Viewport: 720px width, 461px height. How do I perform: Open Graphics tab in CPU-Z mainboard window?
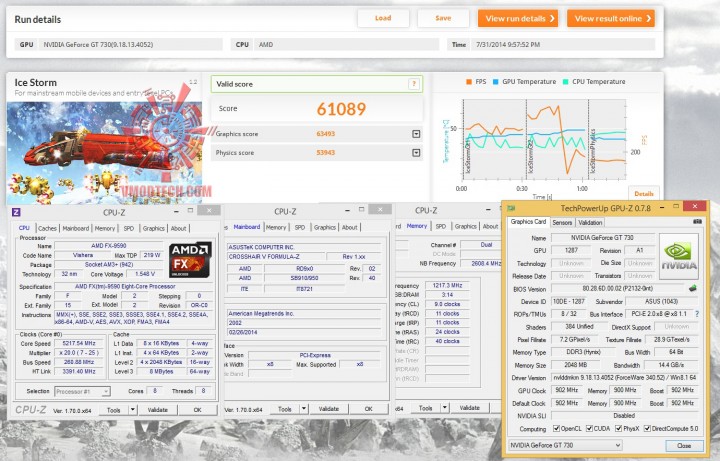325,227
